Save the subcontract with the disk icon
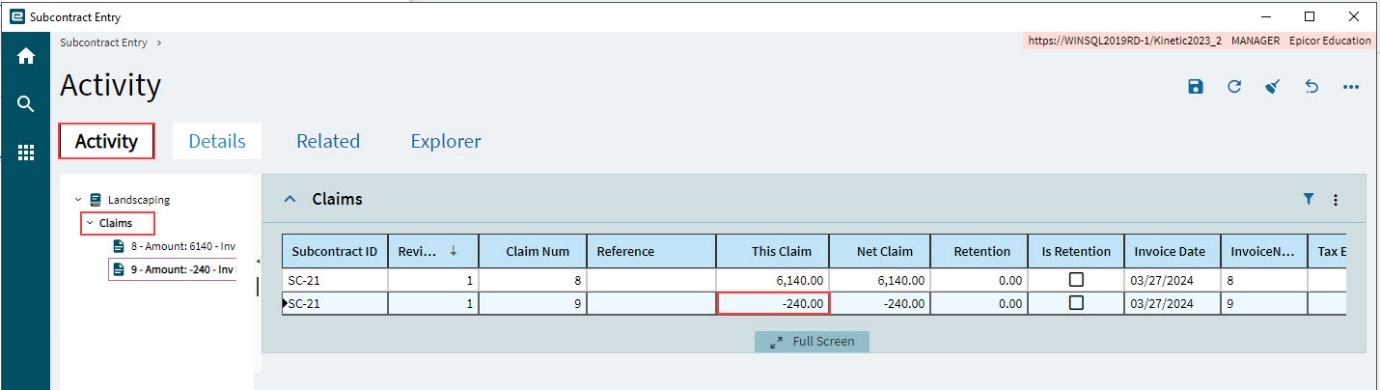 [1195, 87]
